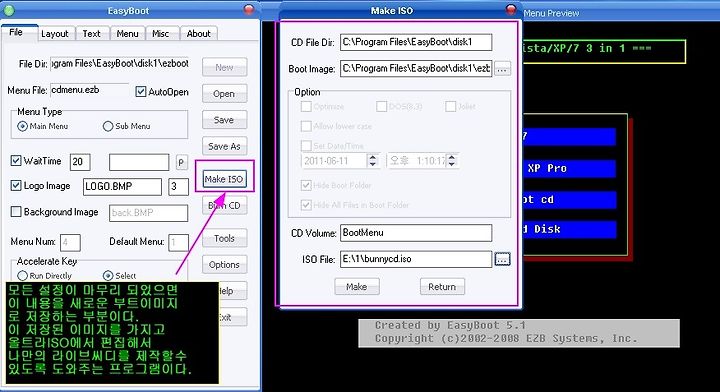Toggle Set Date/Time checkbox
The width and height of the screenshot is (720, 392).
click(306, 146)
